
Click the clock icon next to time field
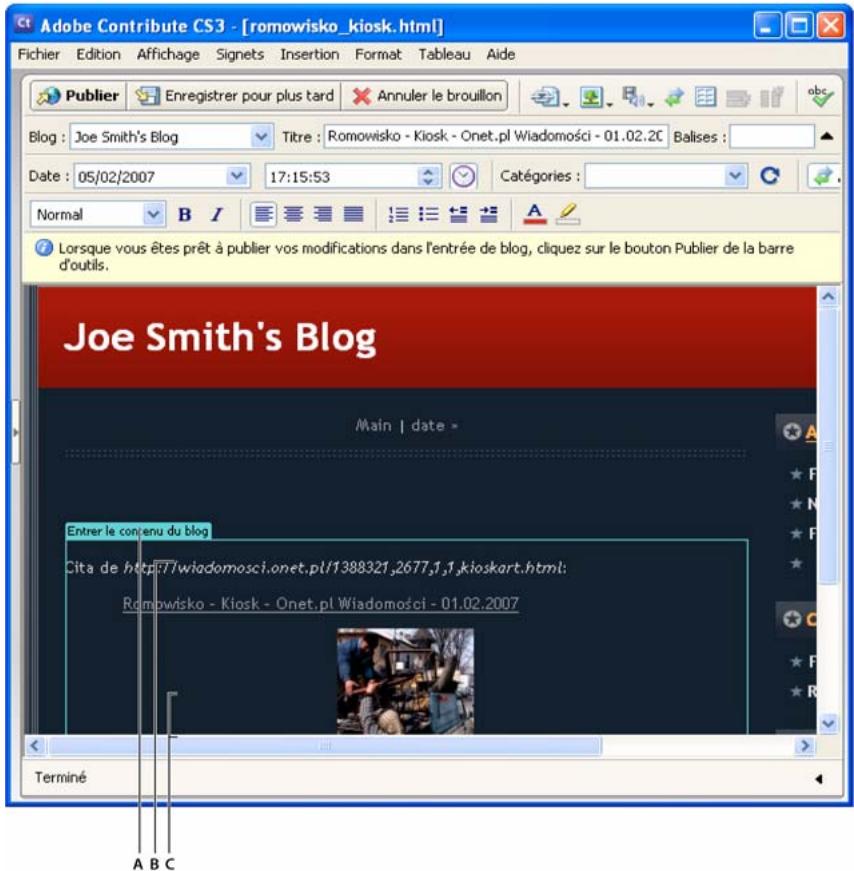(463, 177)
